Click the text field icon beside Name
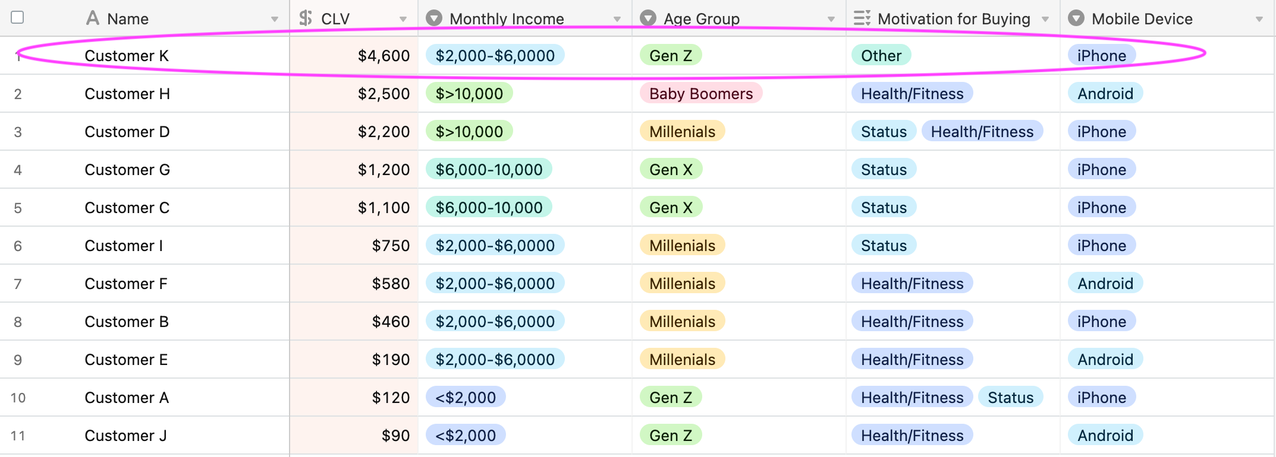 tap(93, 19)
